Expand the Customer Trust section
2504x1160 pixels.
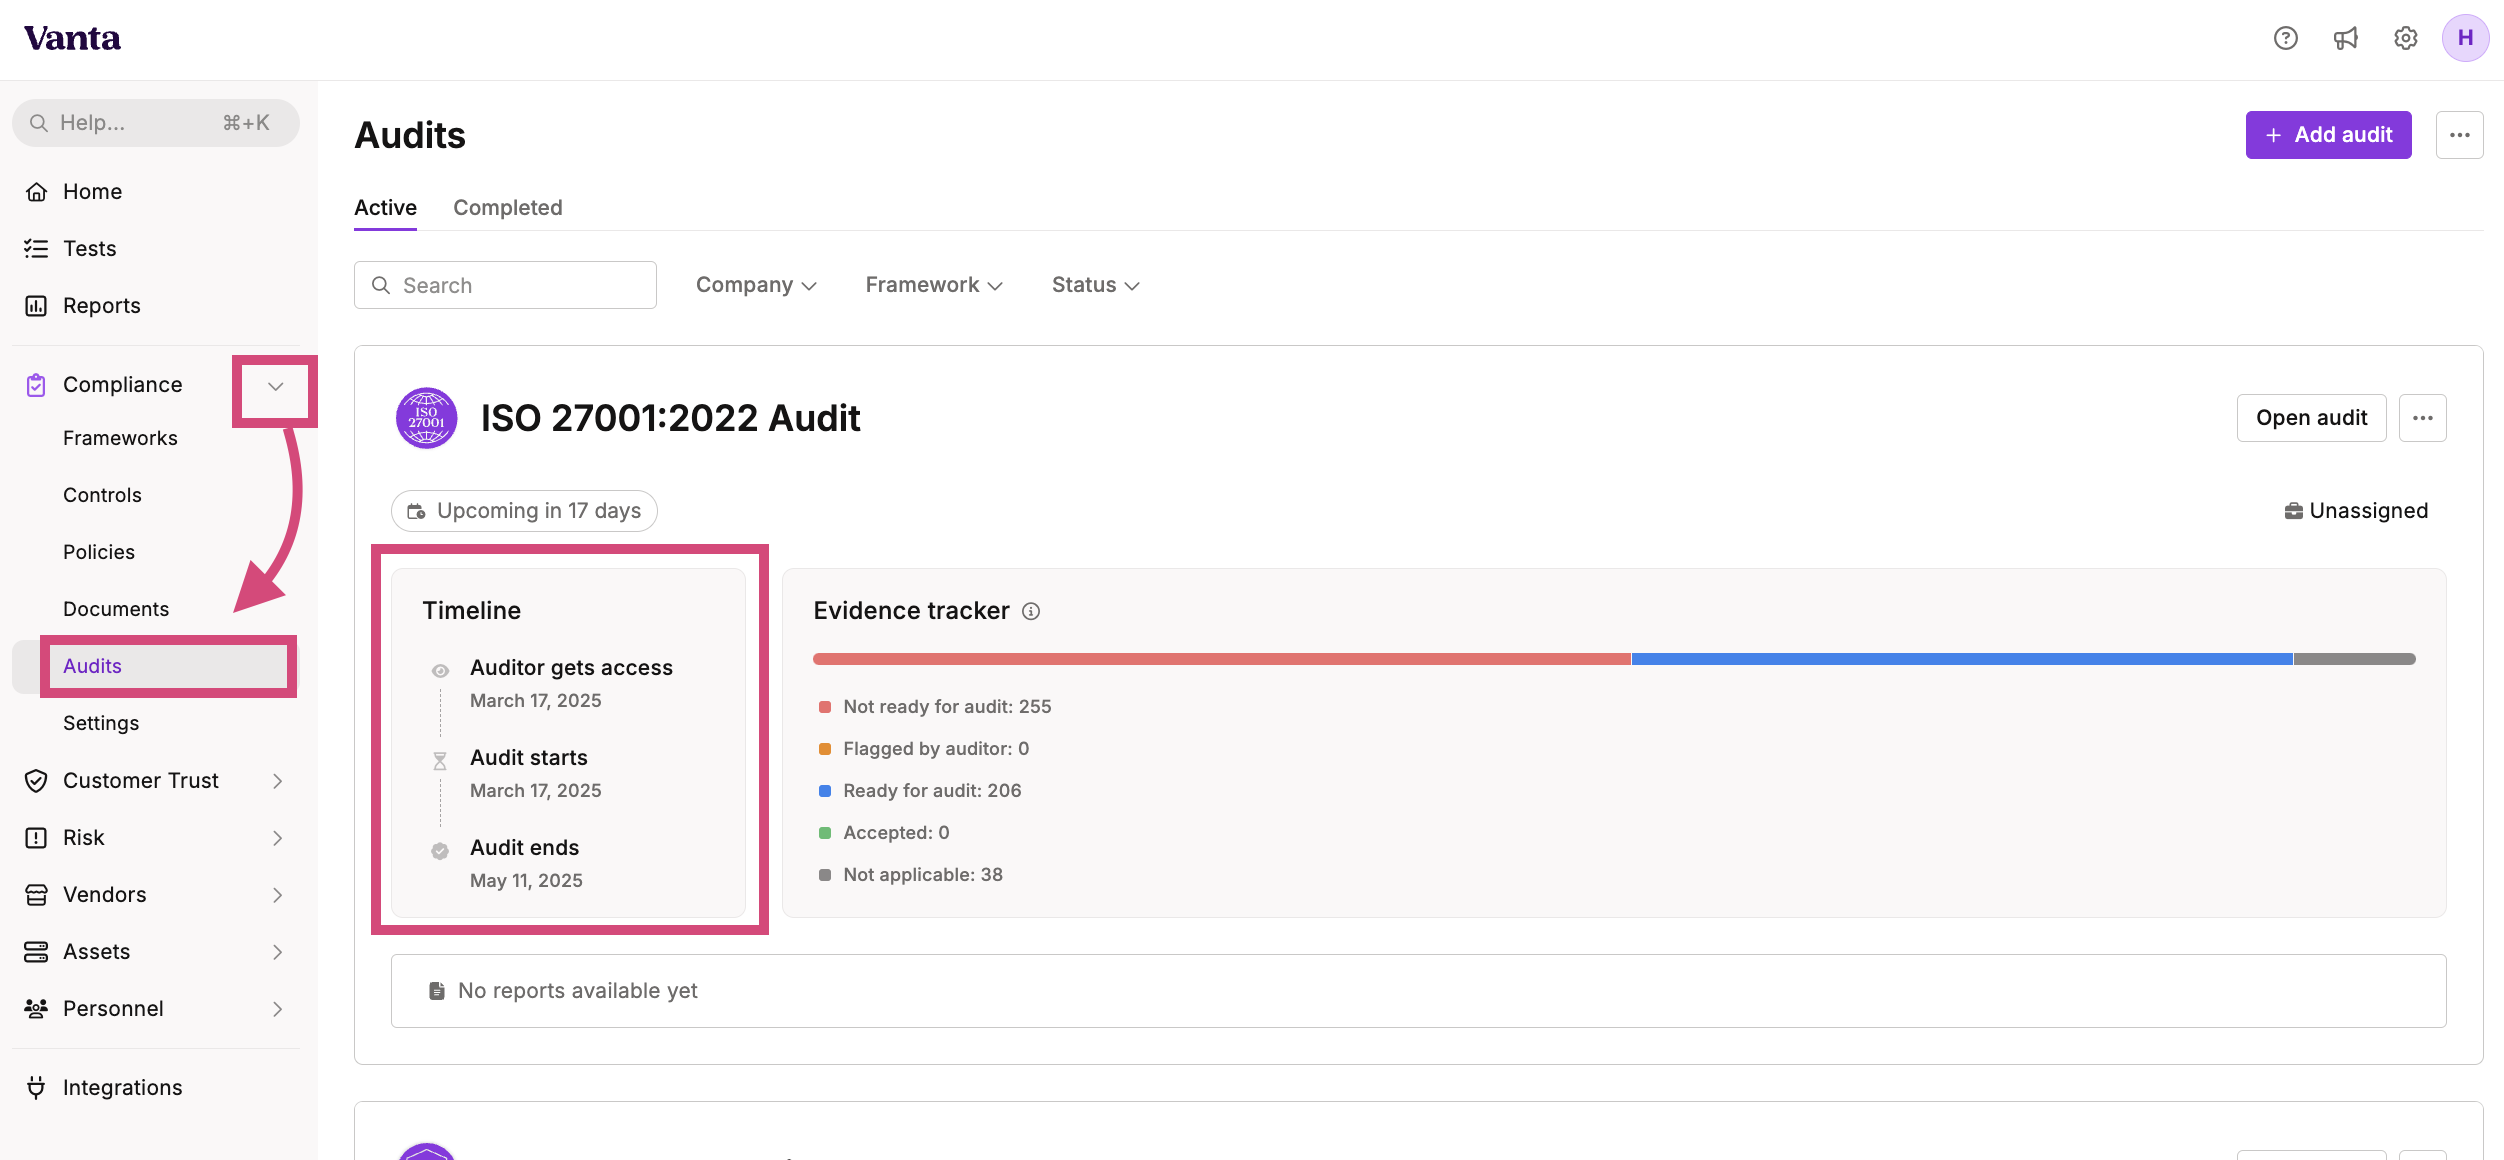[x=278, y=781]
